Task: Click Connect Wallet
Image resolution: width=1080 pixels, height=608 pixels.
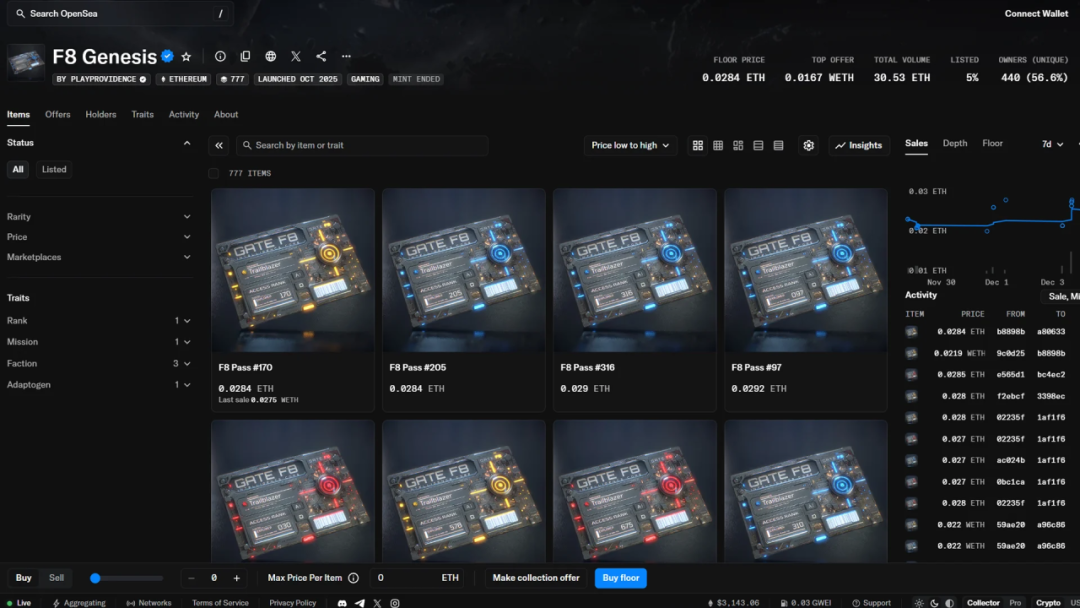Action: (x=1036, y=14)
